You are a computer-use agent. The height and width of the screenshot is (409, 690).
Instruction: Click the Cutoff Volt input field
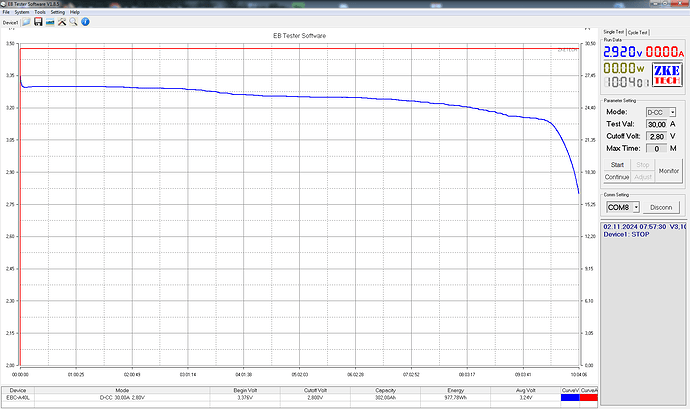tap(657, 136)
